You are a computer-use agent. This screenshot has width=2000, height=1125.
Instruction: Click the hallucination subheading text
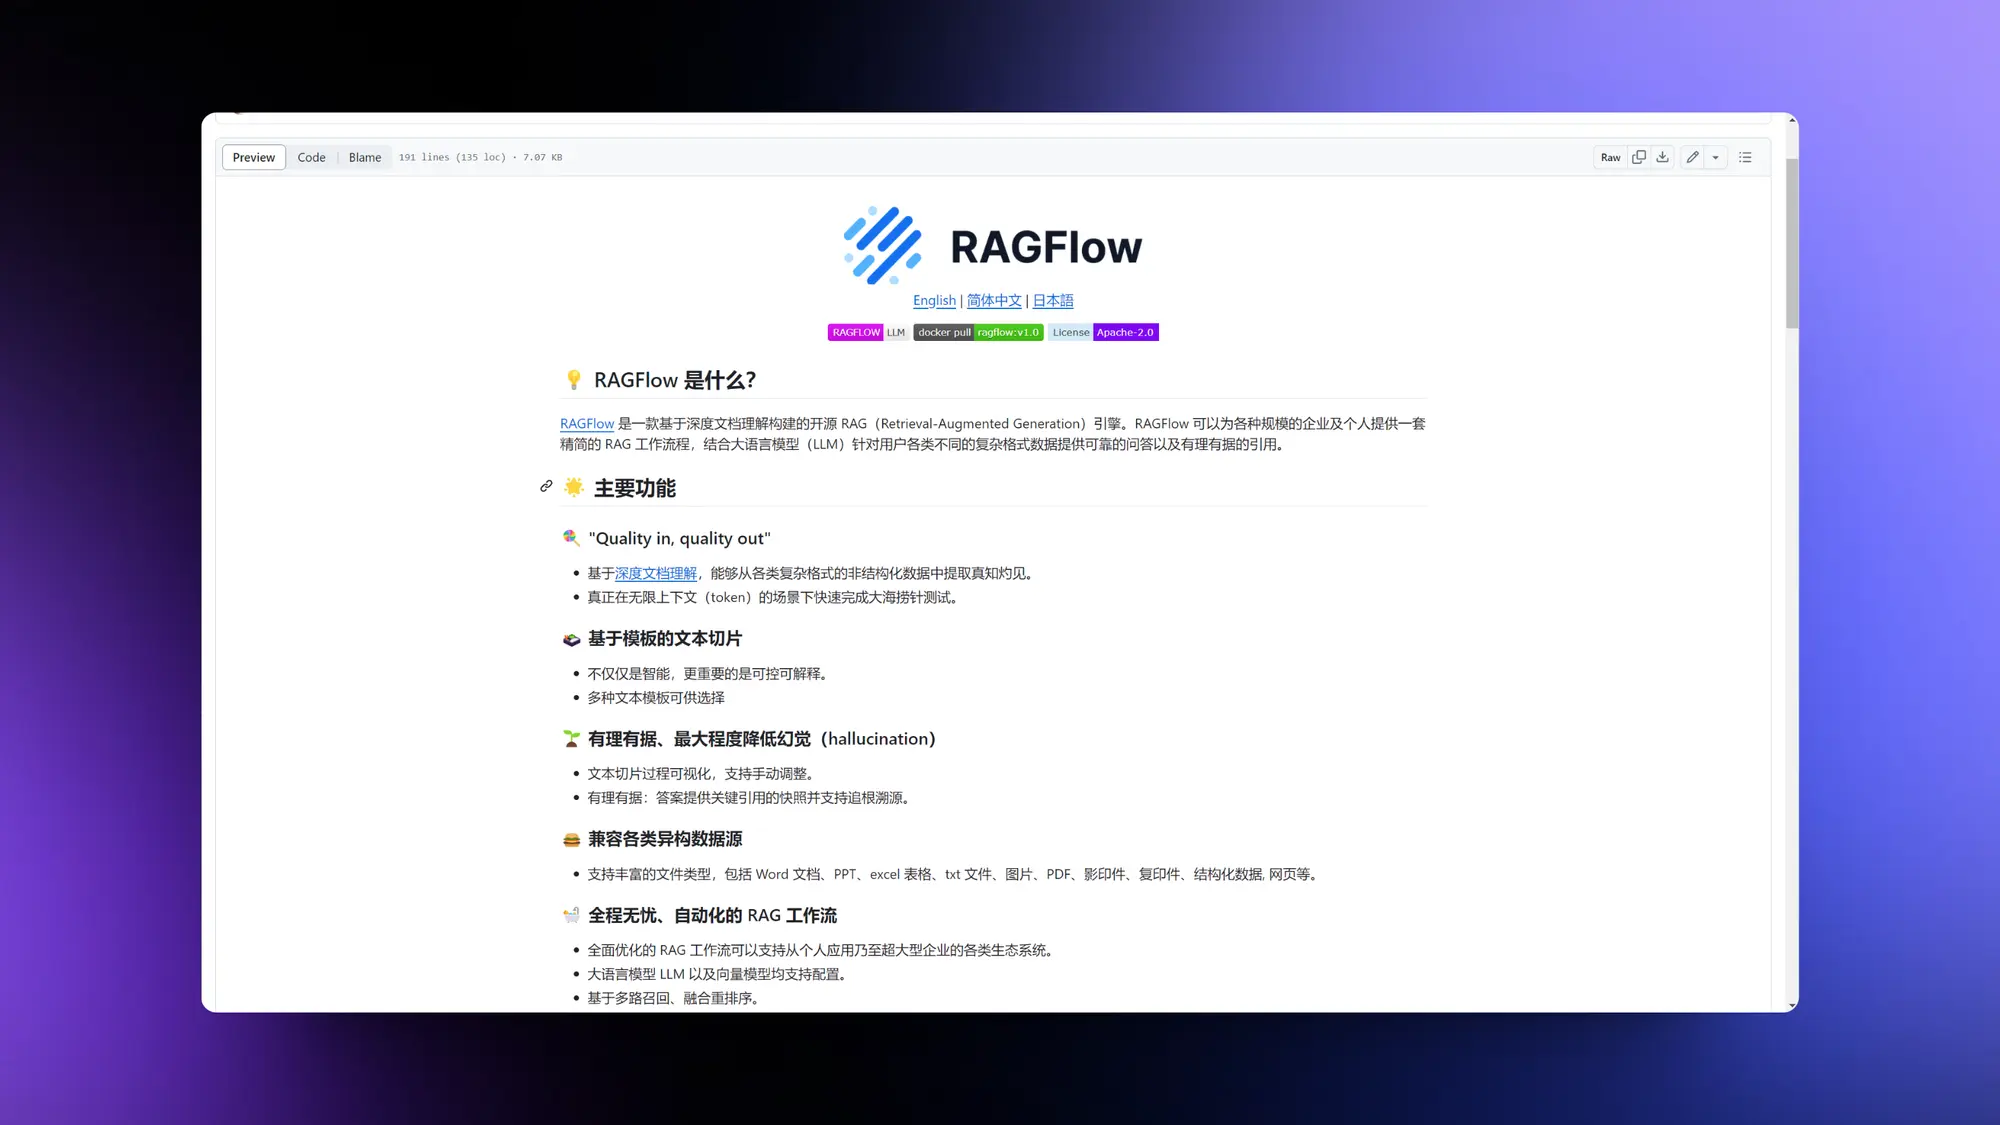[x=749, y=739]
